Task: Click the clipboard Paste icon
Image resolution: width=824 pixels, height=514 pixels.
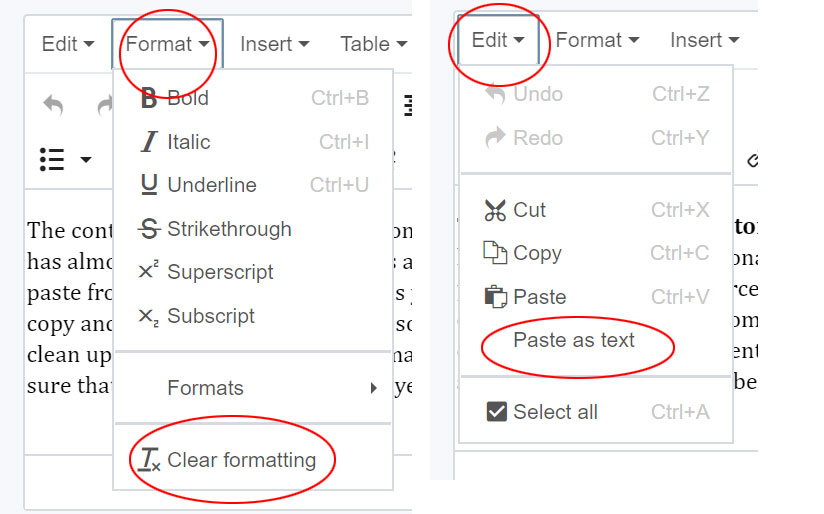Action: 496,297
